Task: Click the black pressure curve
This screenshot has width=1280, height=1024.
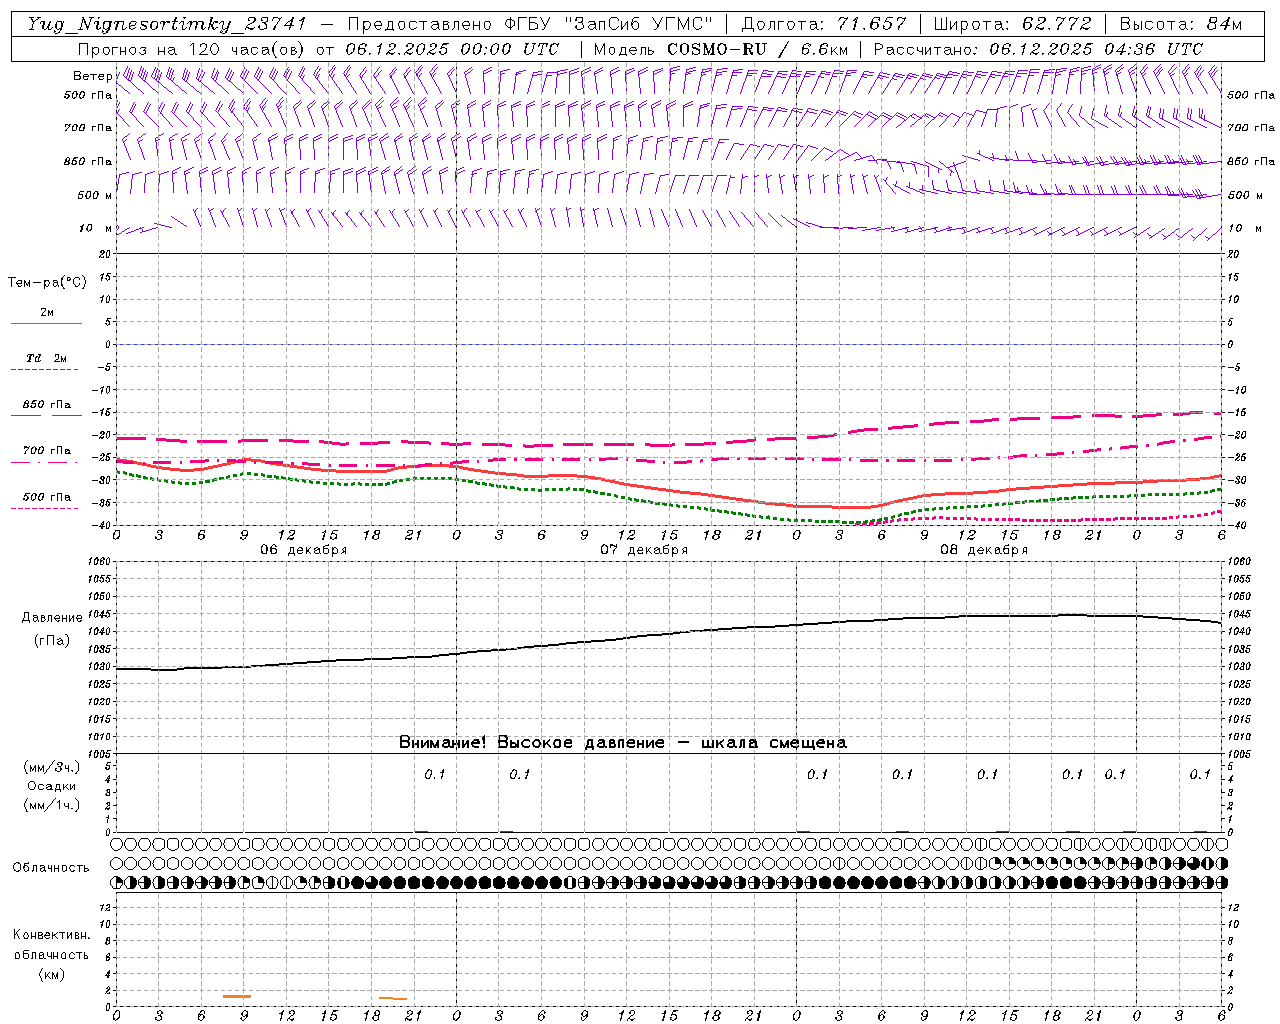Action: click(668, 634)
